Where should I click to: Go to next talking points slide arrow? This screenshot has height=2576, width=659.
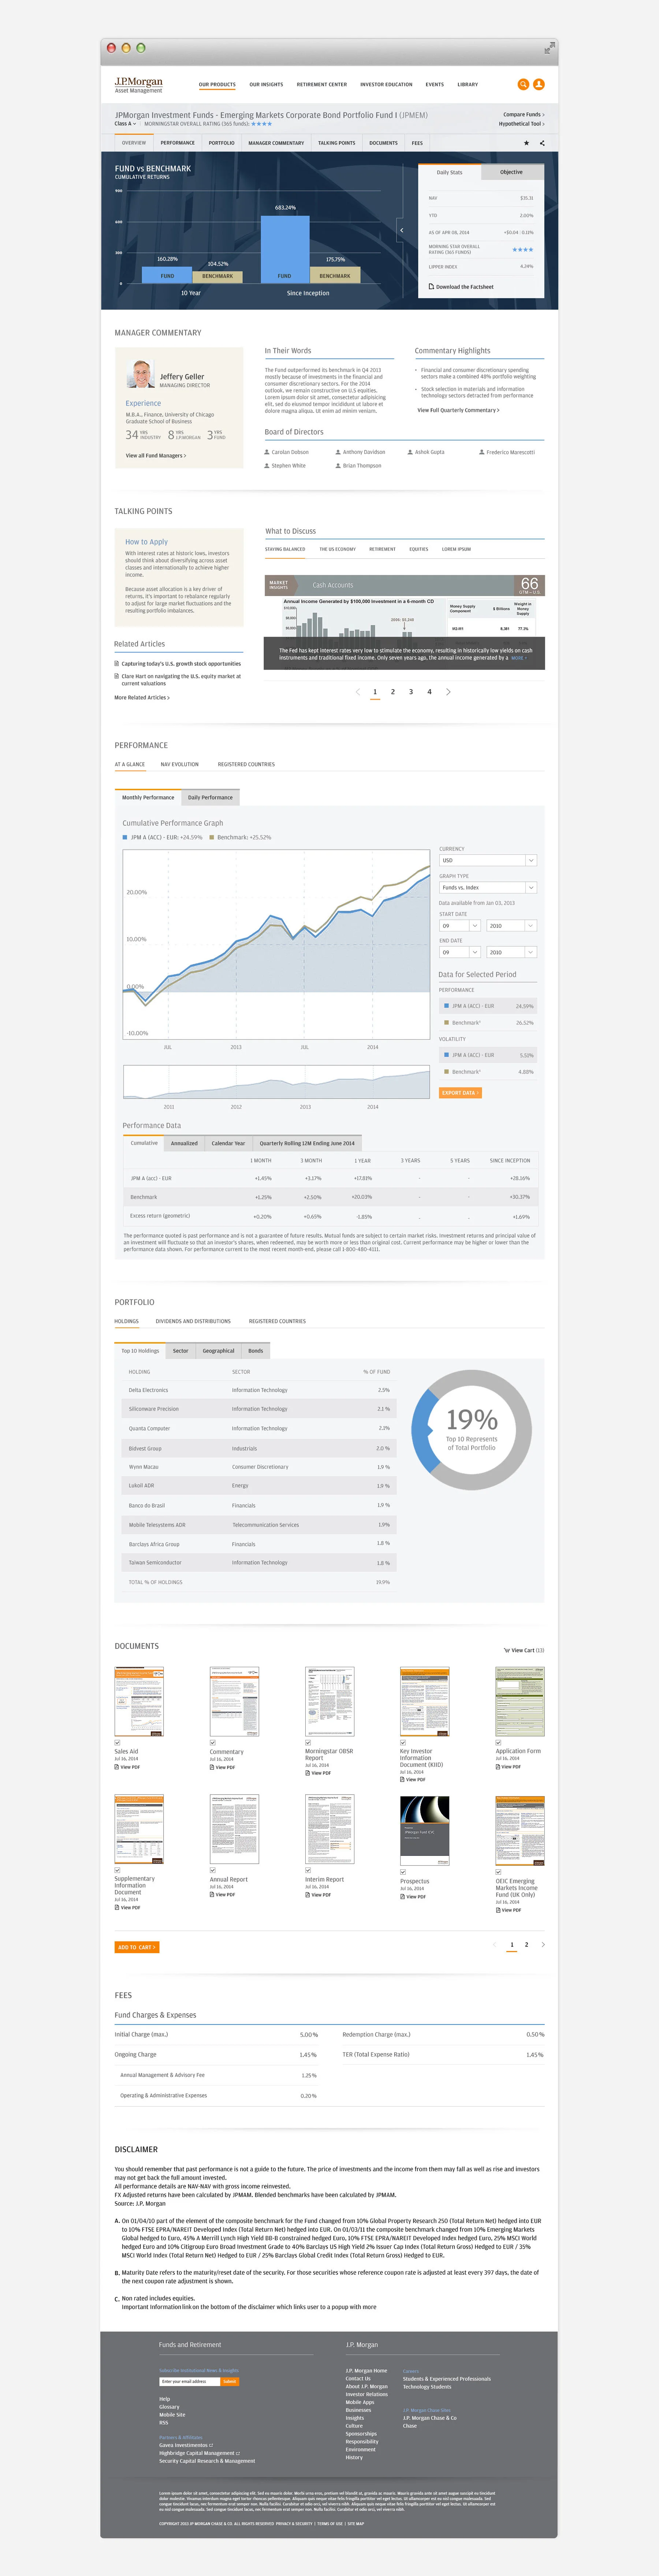coord(448,692)
